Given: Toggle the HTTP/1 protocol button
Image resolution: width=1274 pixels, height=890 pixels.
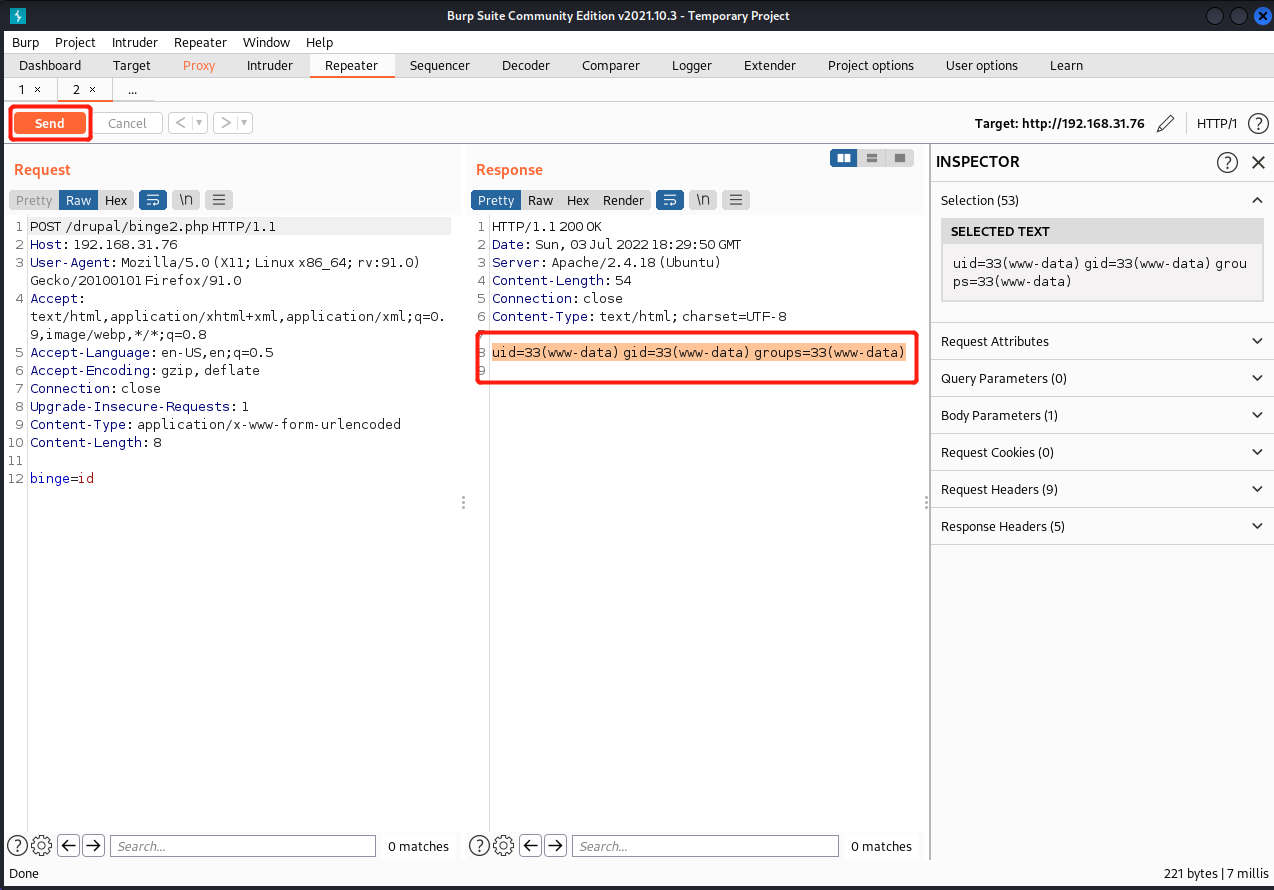Looking at the screenshot, I should point(1217,123).
